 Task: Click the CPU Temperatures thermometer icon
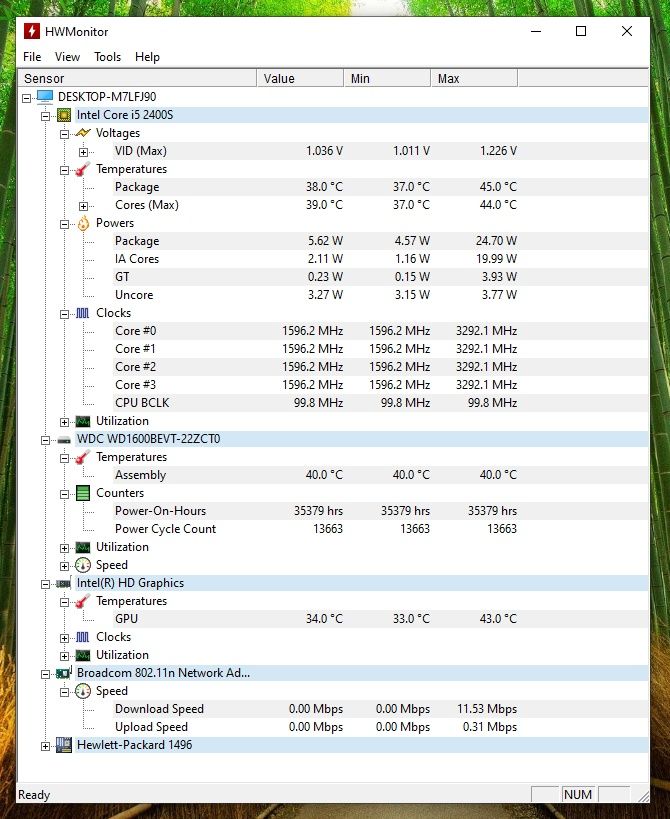[x=83, y=169]
